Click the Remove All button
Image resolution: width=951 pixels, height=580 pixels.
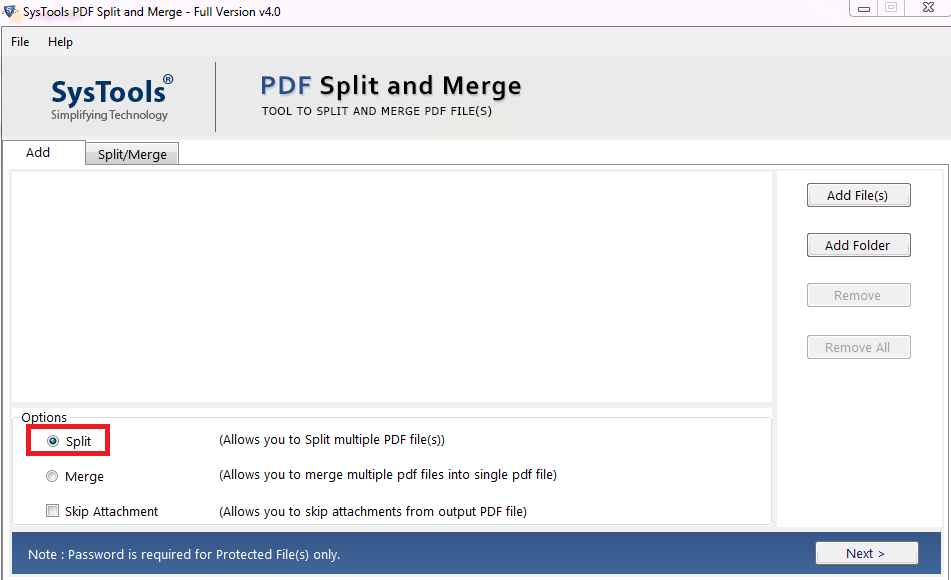[858, 348]
